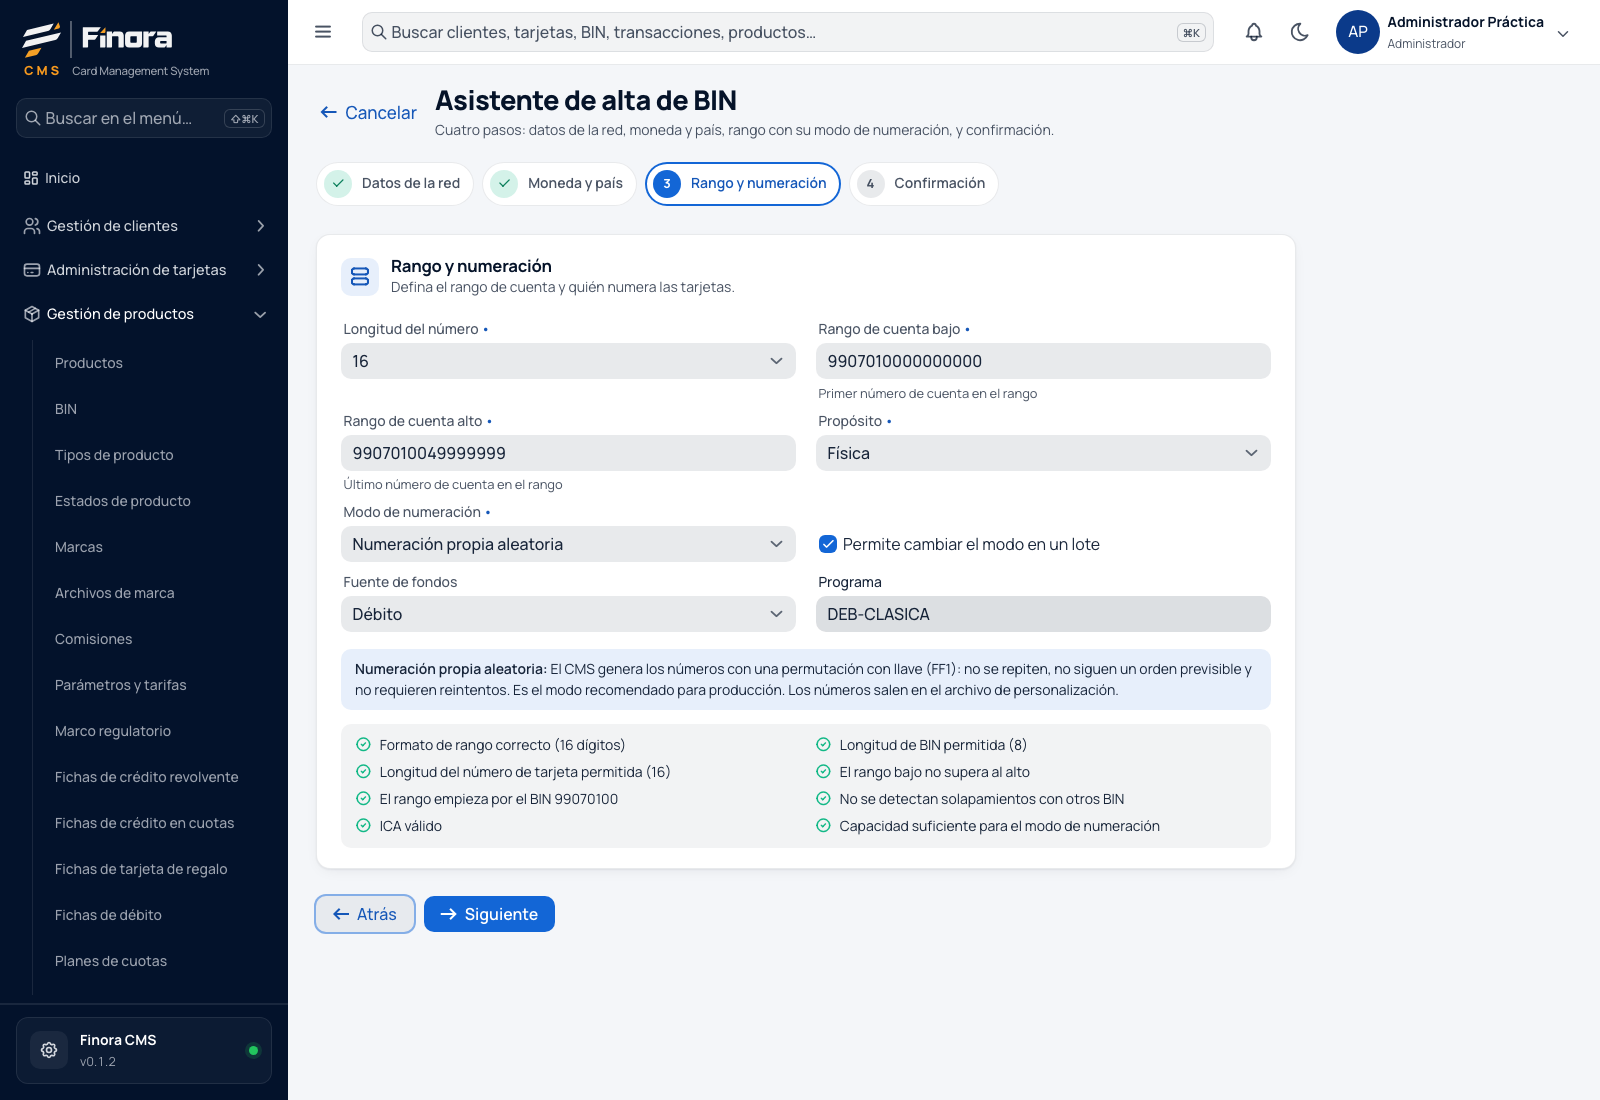The width and height of the screenshot is (1600, 1100).
Task: Collapse Gestión de productos chevron
Action: 260,314
